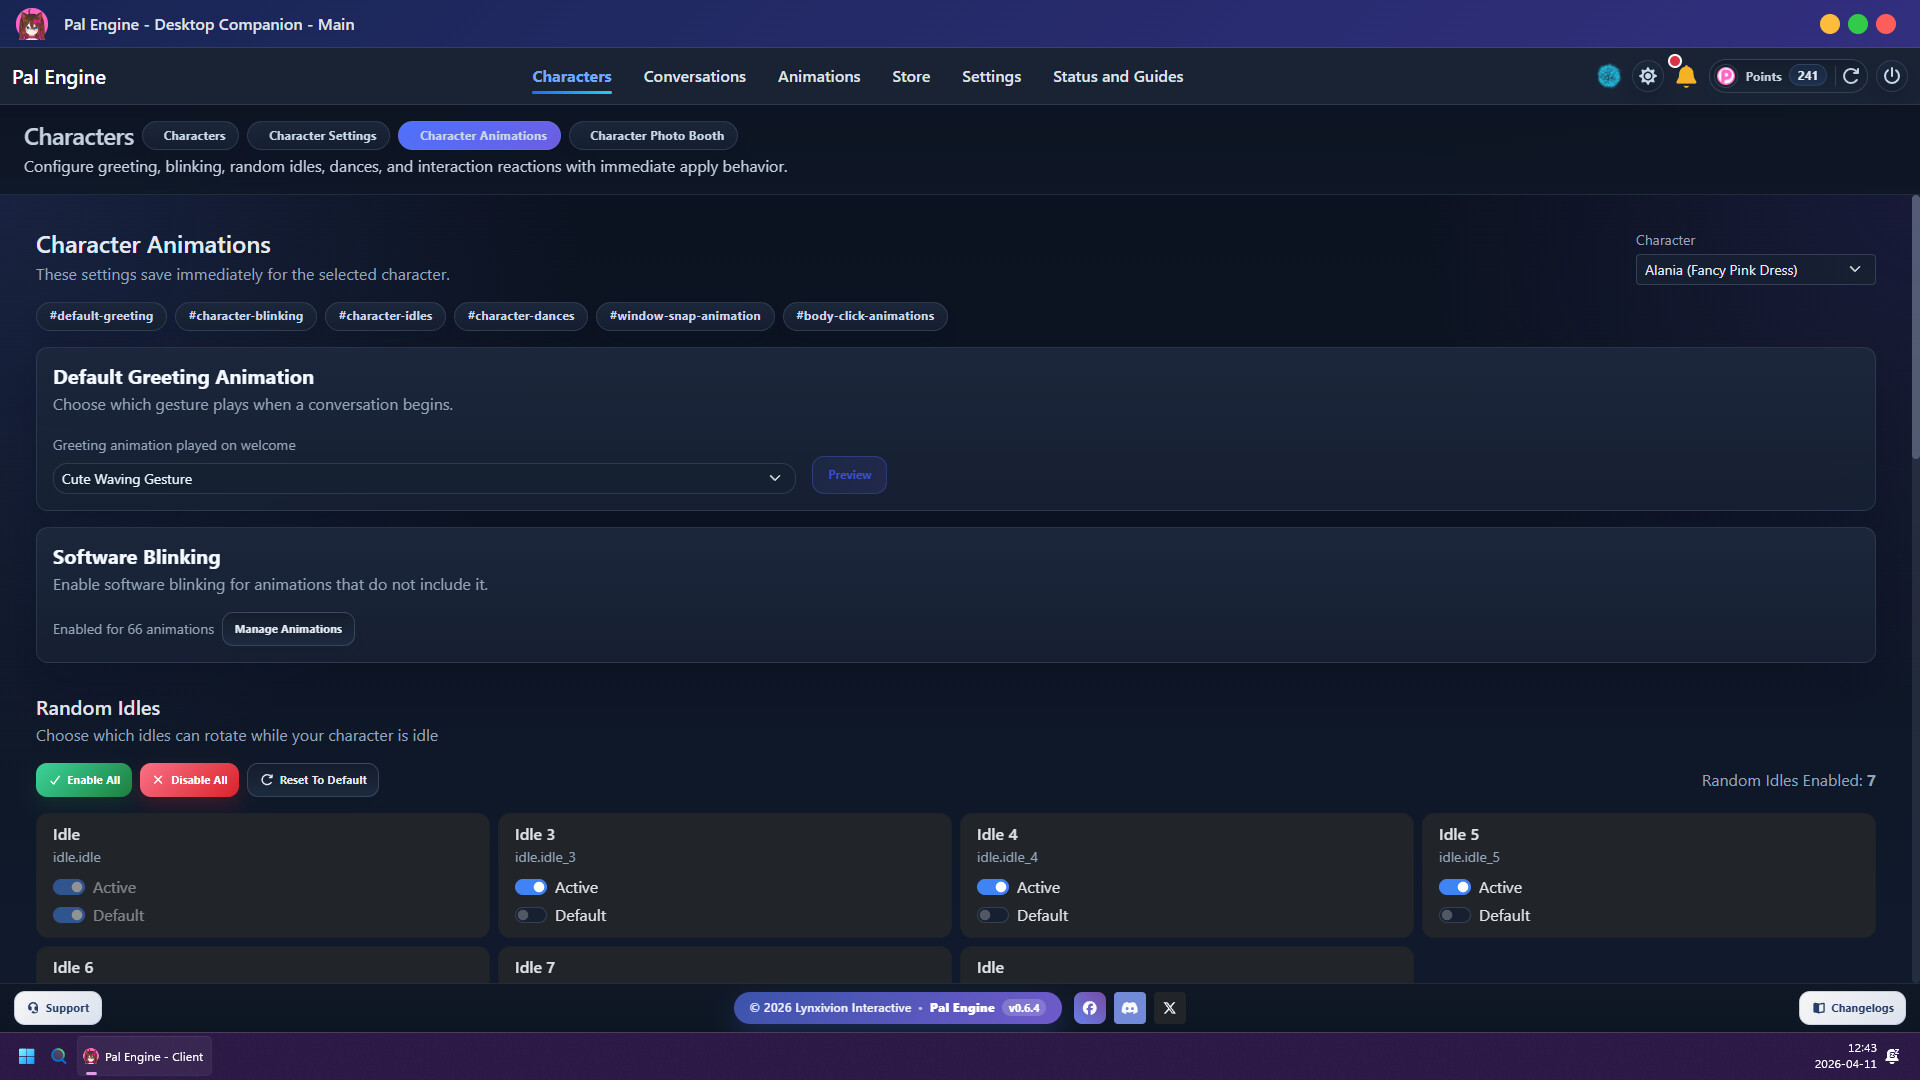Open the Discord link icon
The width and height of the screenshot is (1920, 1080).
point(1130,1008)
